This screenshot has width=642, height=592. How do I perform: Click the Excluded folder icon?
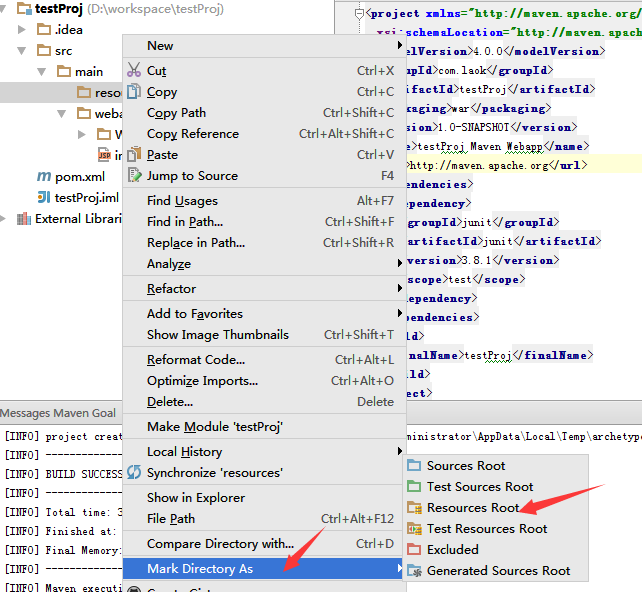[414, 549]
